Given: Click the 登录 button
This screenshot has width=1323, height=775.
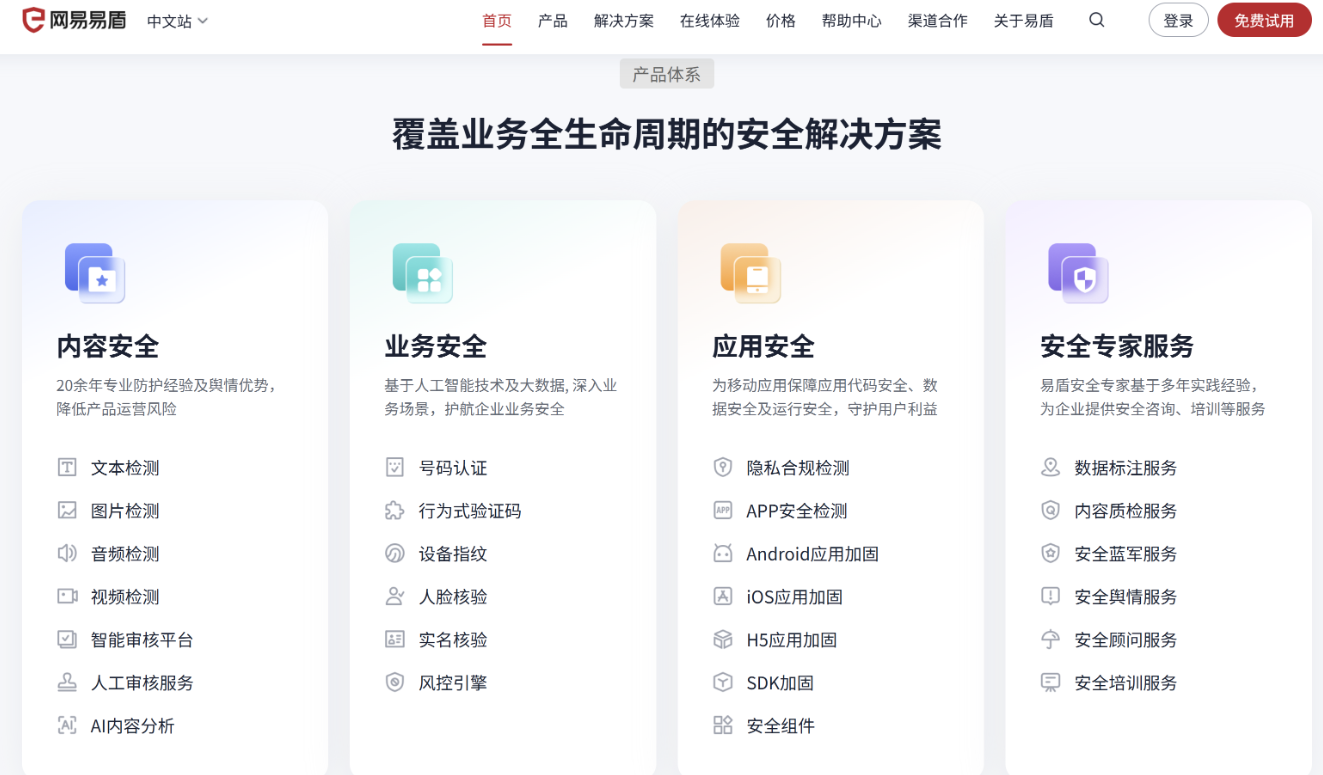Looking at the screenshot, I should (x=1178, y=21).
